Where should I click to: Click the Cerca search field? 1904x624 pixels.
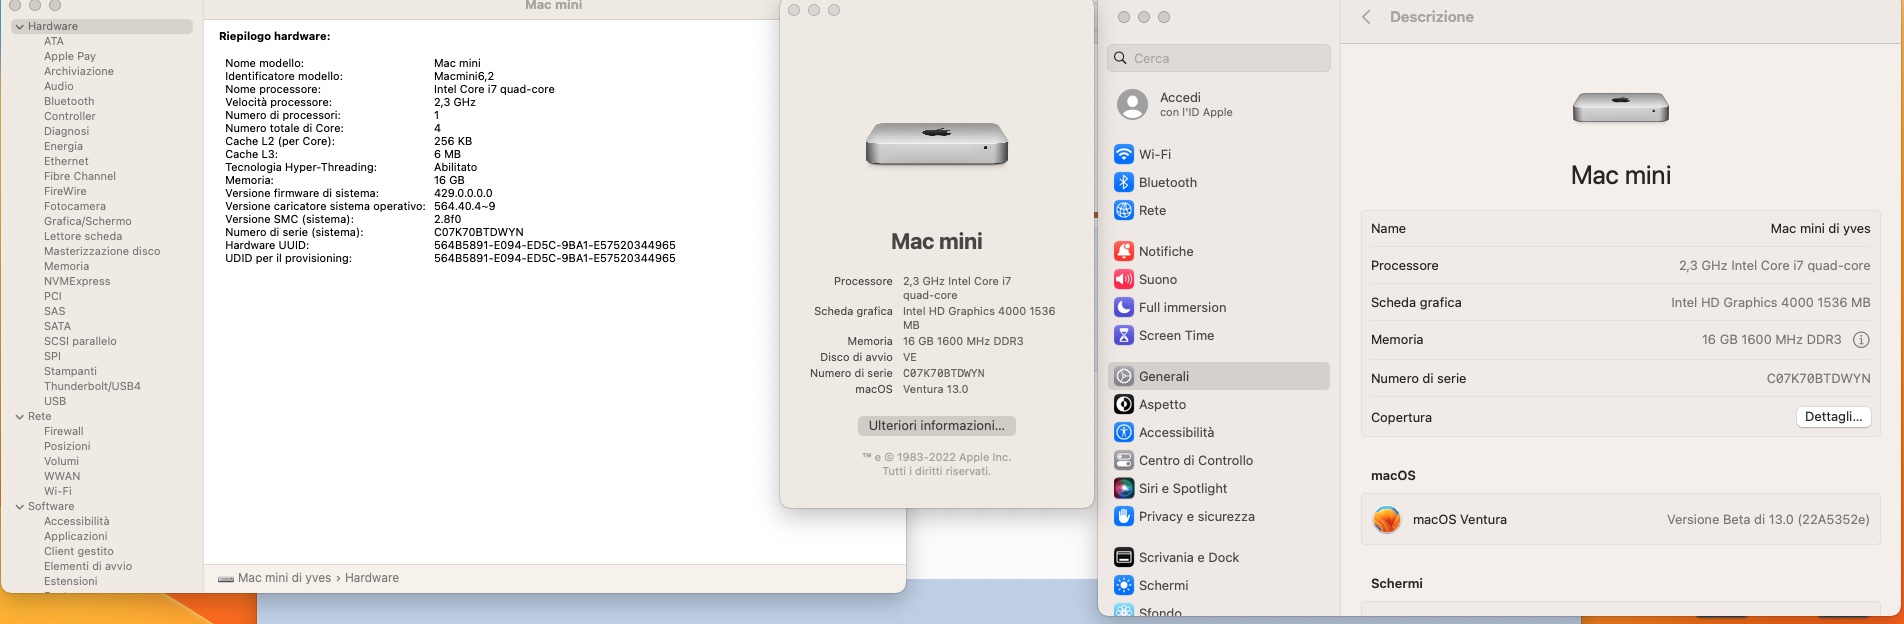click(x=1219, y=58)
